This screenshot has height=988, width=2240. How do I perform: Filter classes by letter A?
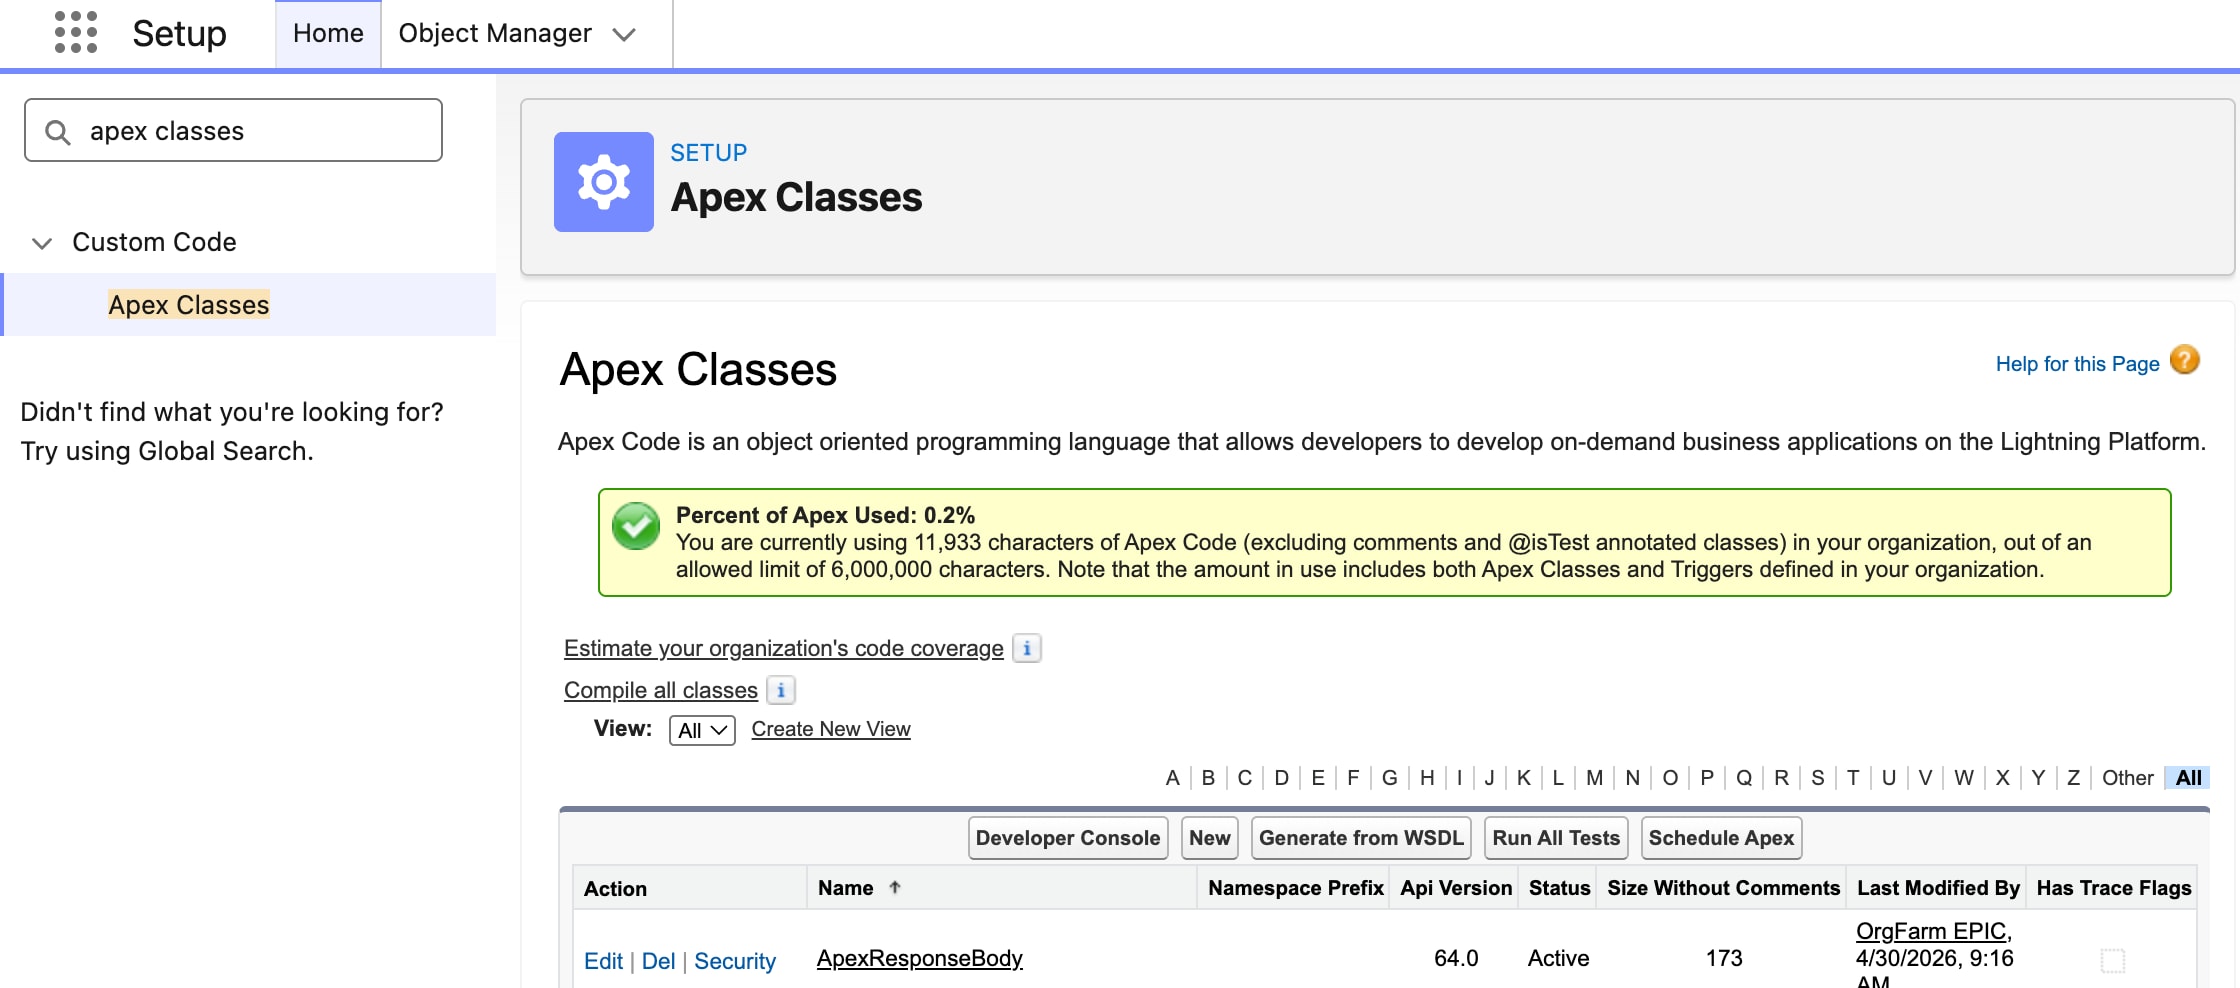pyautogui.click(x=1172, y=778)
